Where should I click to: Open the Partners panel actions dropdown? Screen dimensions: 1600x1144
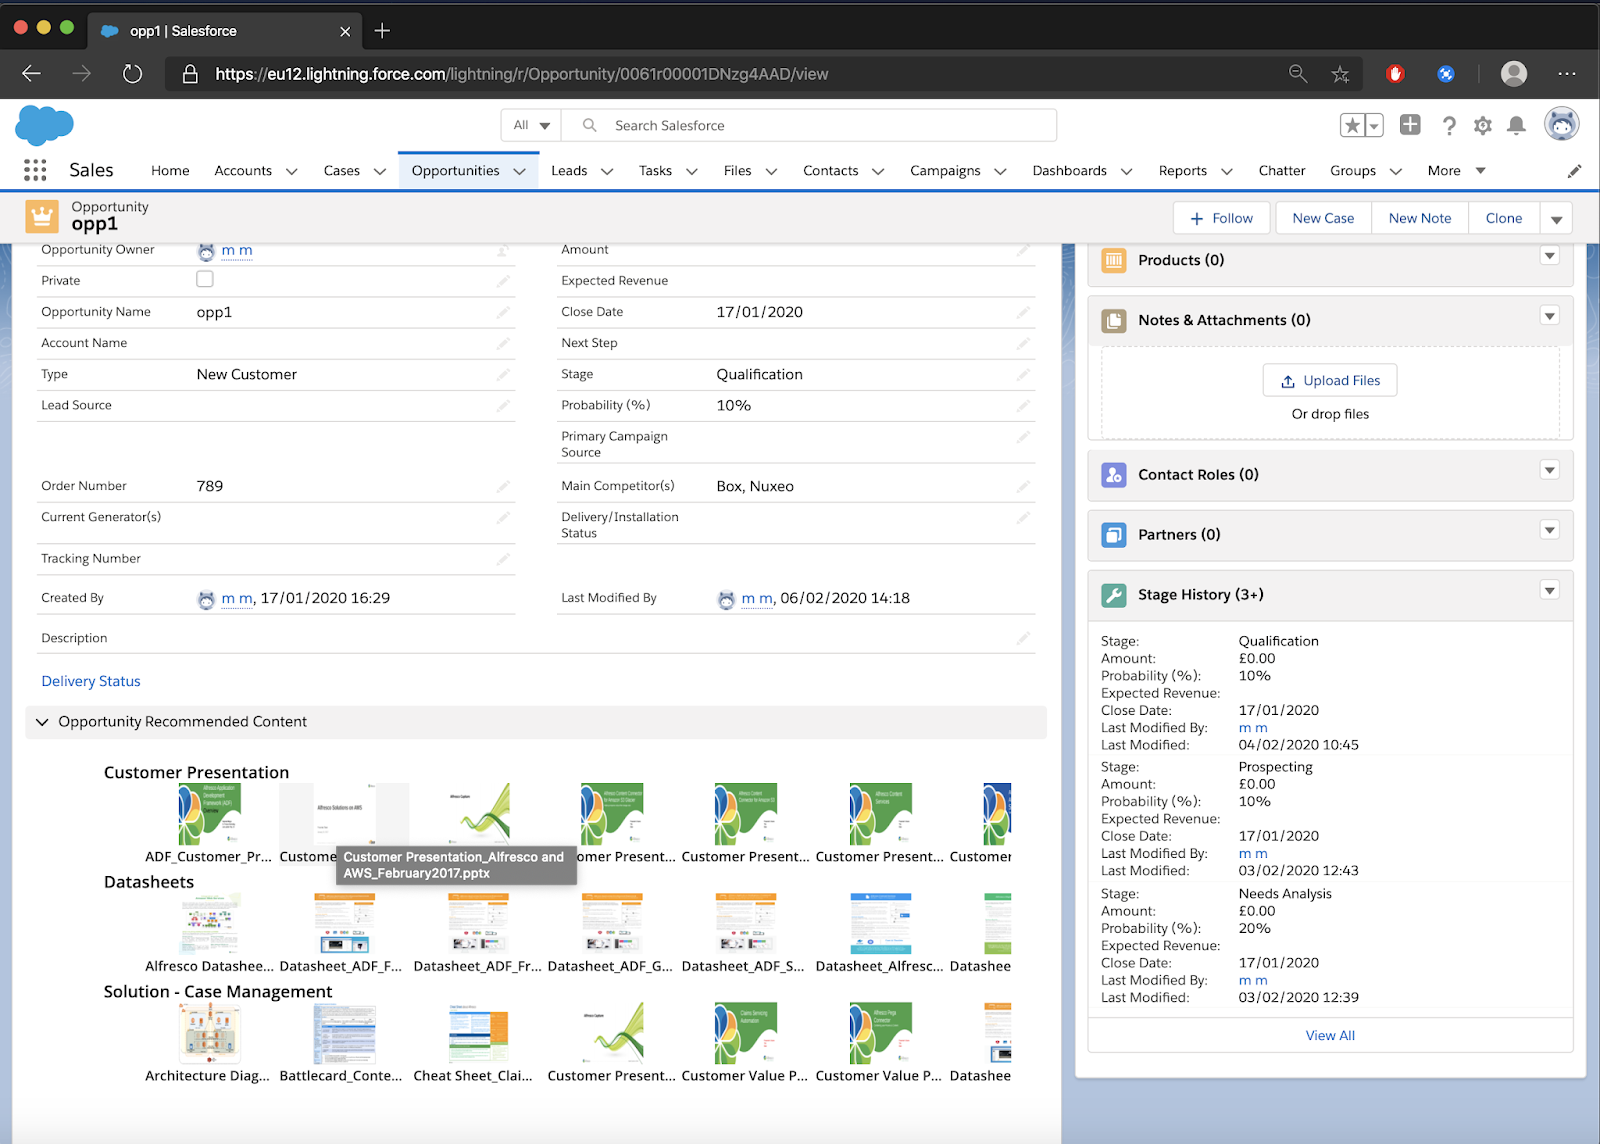pyautogui.click(x=1549, y=530)
